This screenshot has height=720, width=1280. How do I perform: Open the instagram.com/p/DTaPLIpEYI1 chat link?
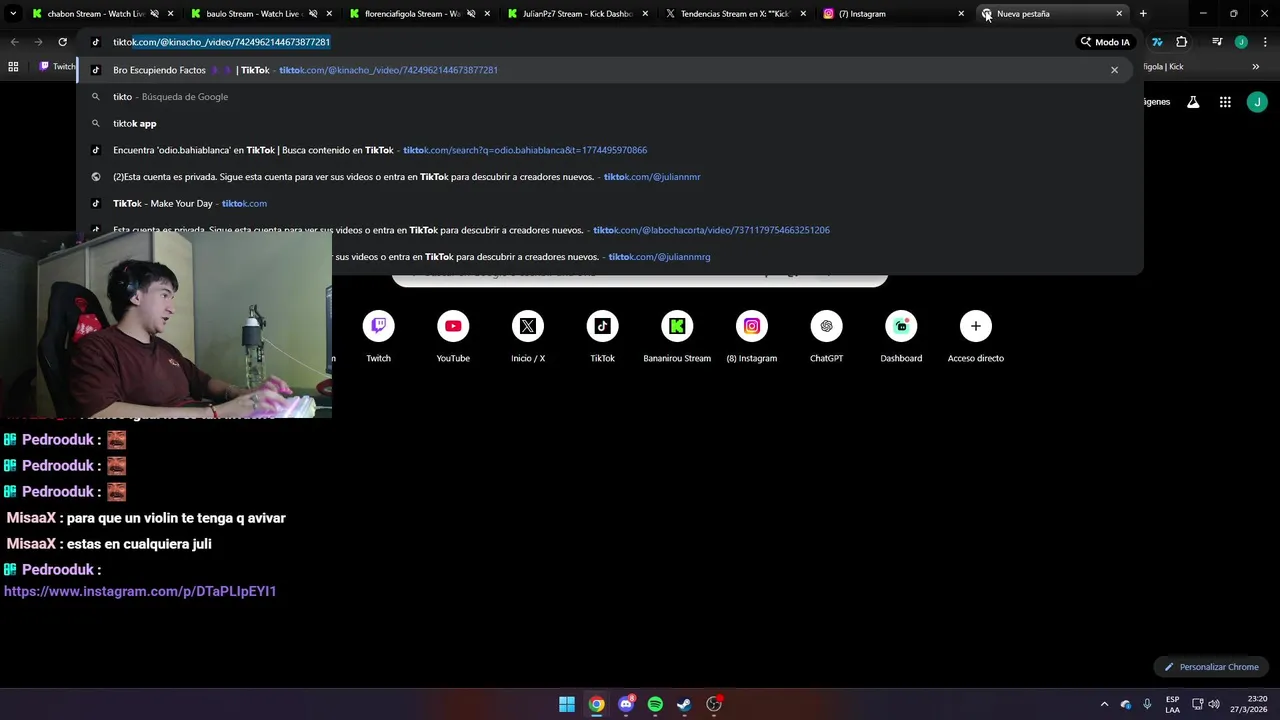pyautogui.click(x=140, y=592)
